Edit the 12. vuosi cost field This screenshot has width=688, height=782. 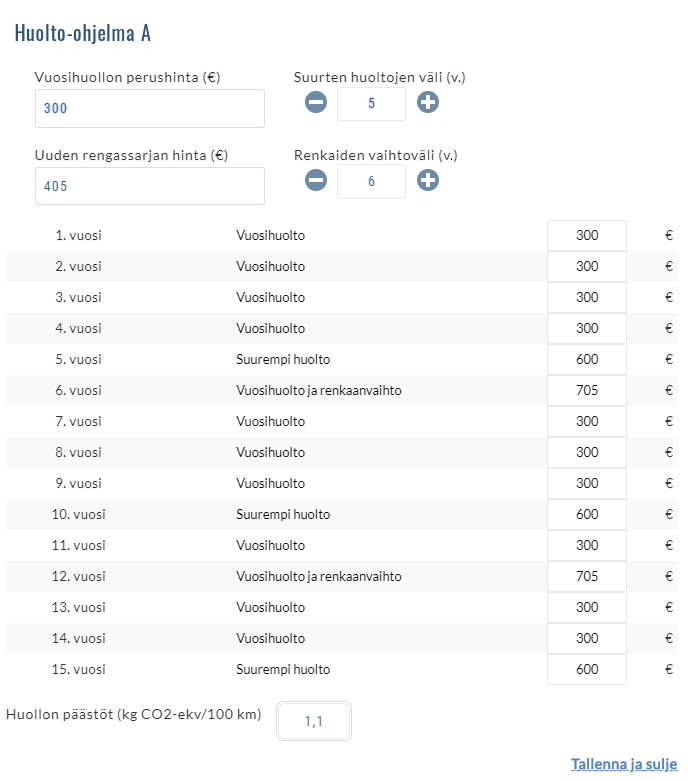[x=587, y=577]
